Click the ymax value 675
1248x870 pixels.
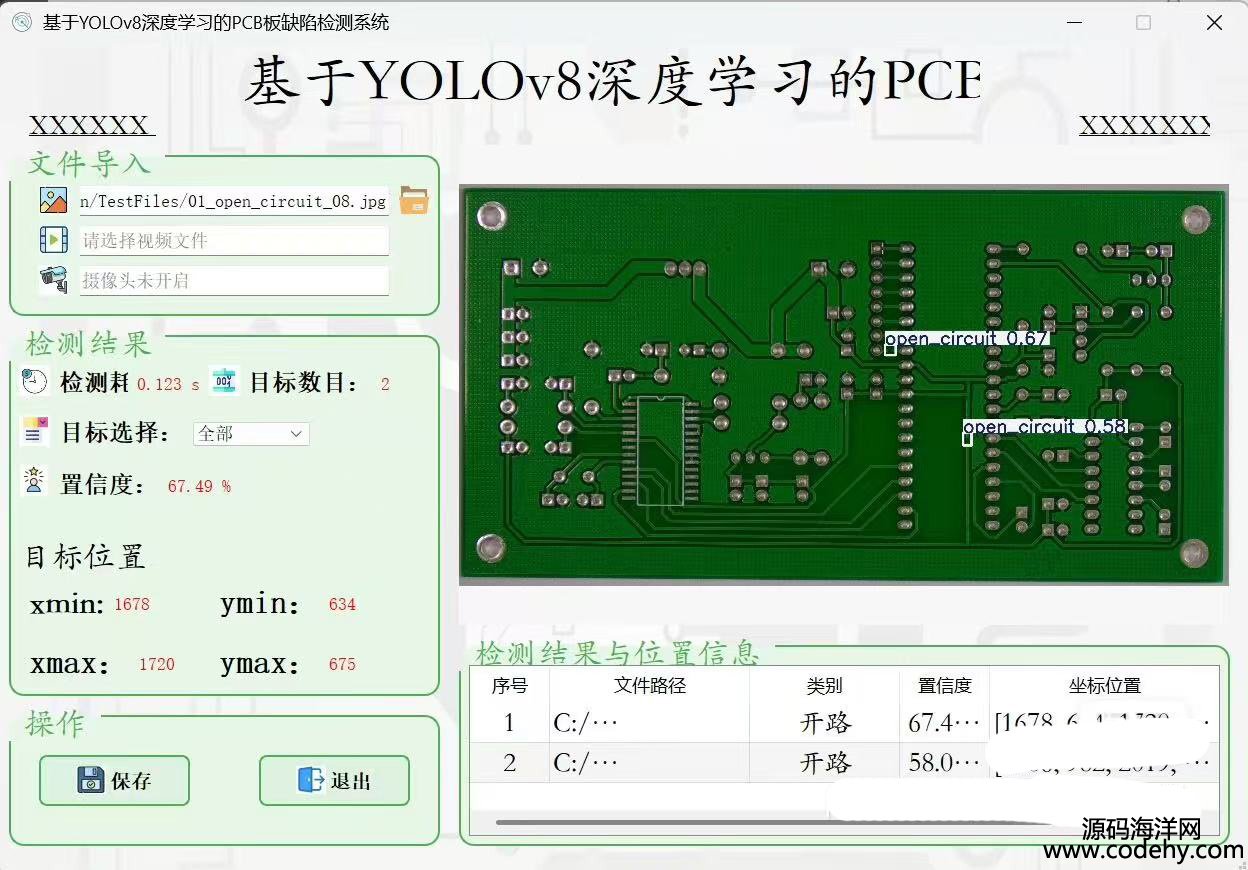pyautogui.click(x=342, y=664)
